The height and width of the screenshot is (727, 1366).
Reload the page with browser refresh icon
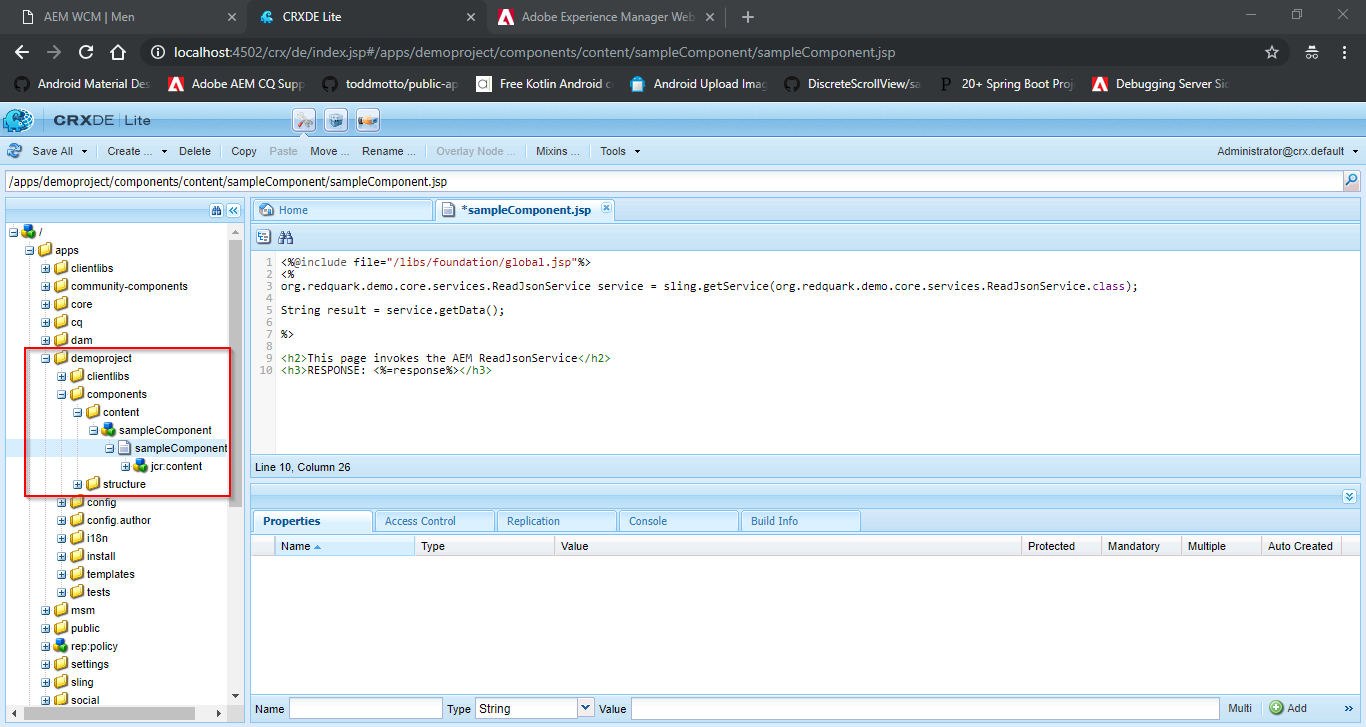(x=86, y=52)
